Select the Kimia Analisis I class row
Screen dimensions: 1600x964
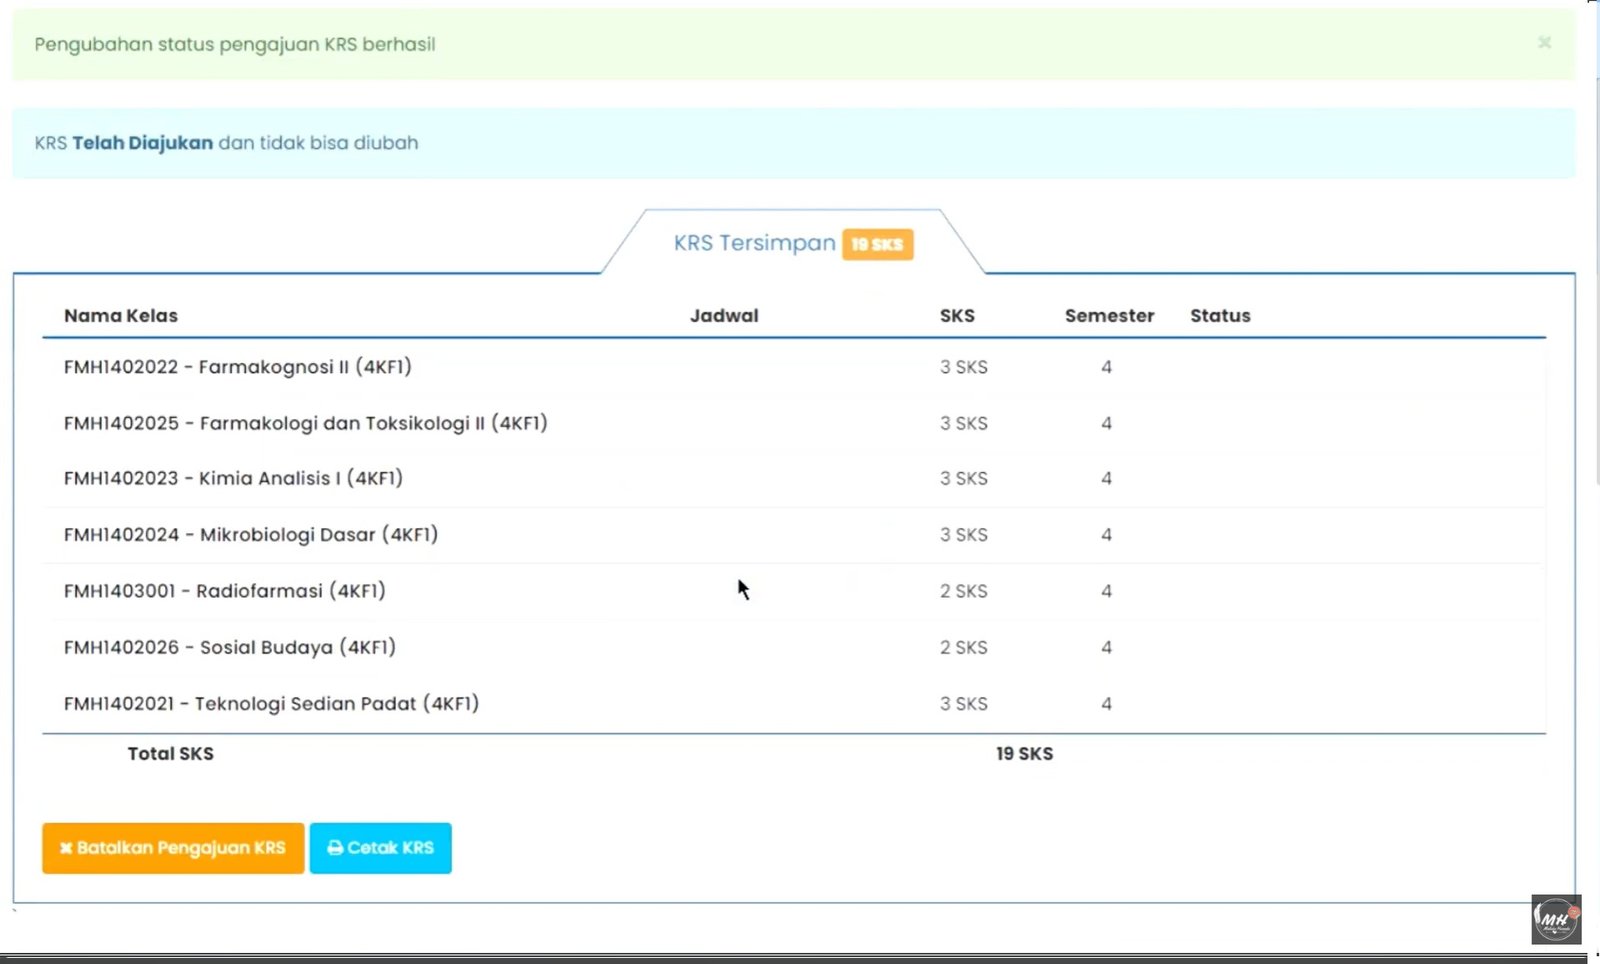point(794,478)
